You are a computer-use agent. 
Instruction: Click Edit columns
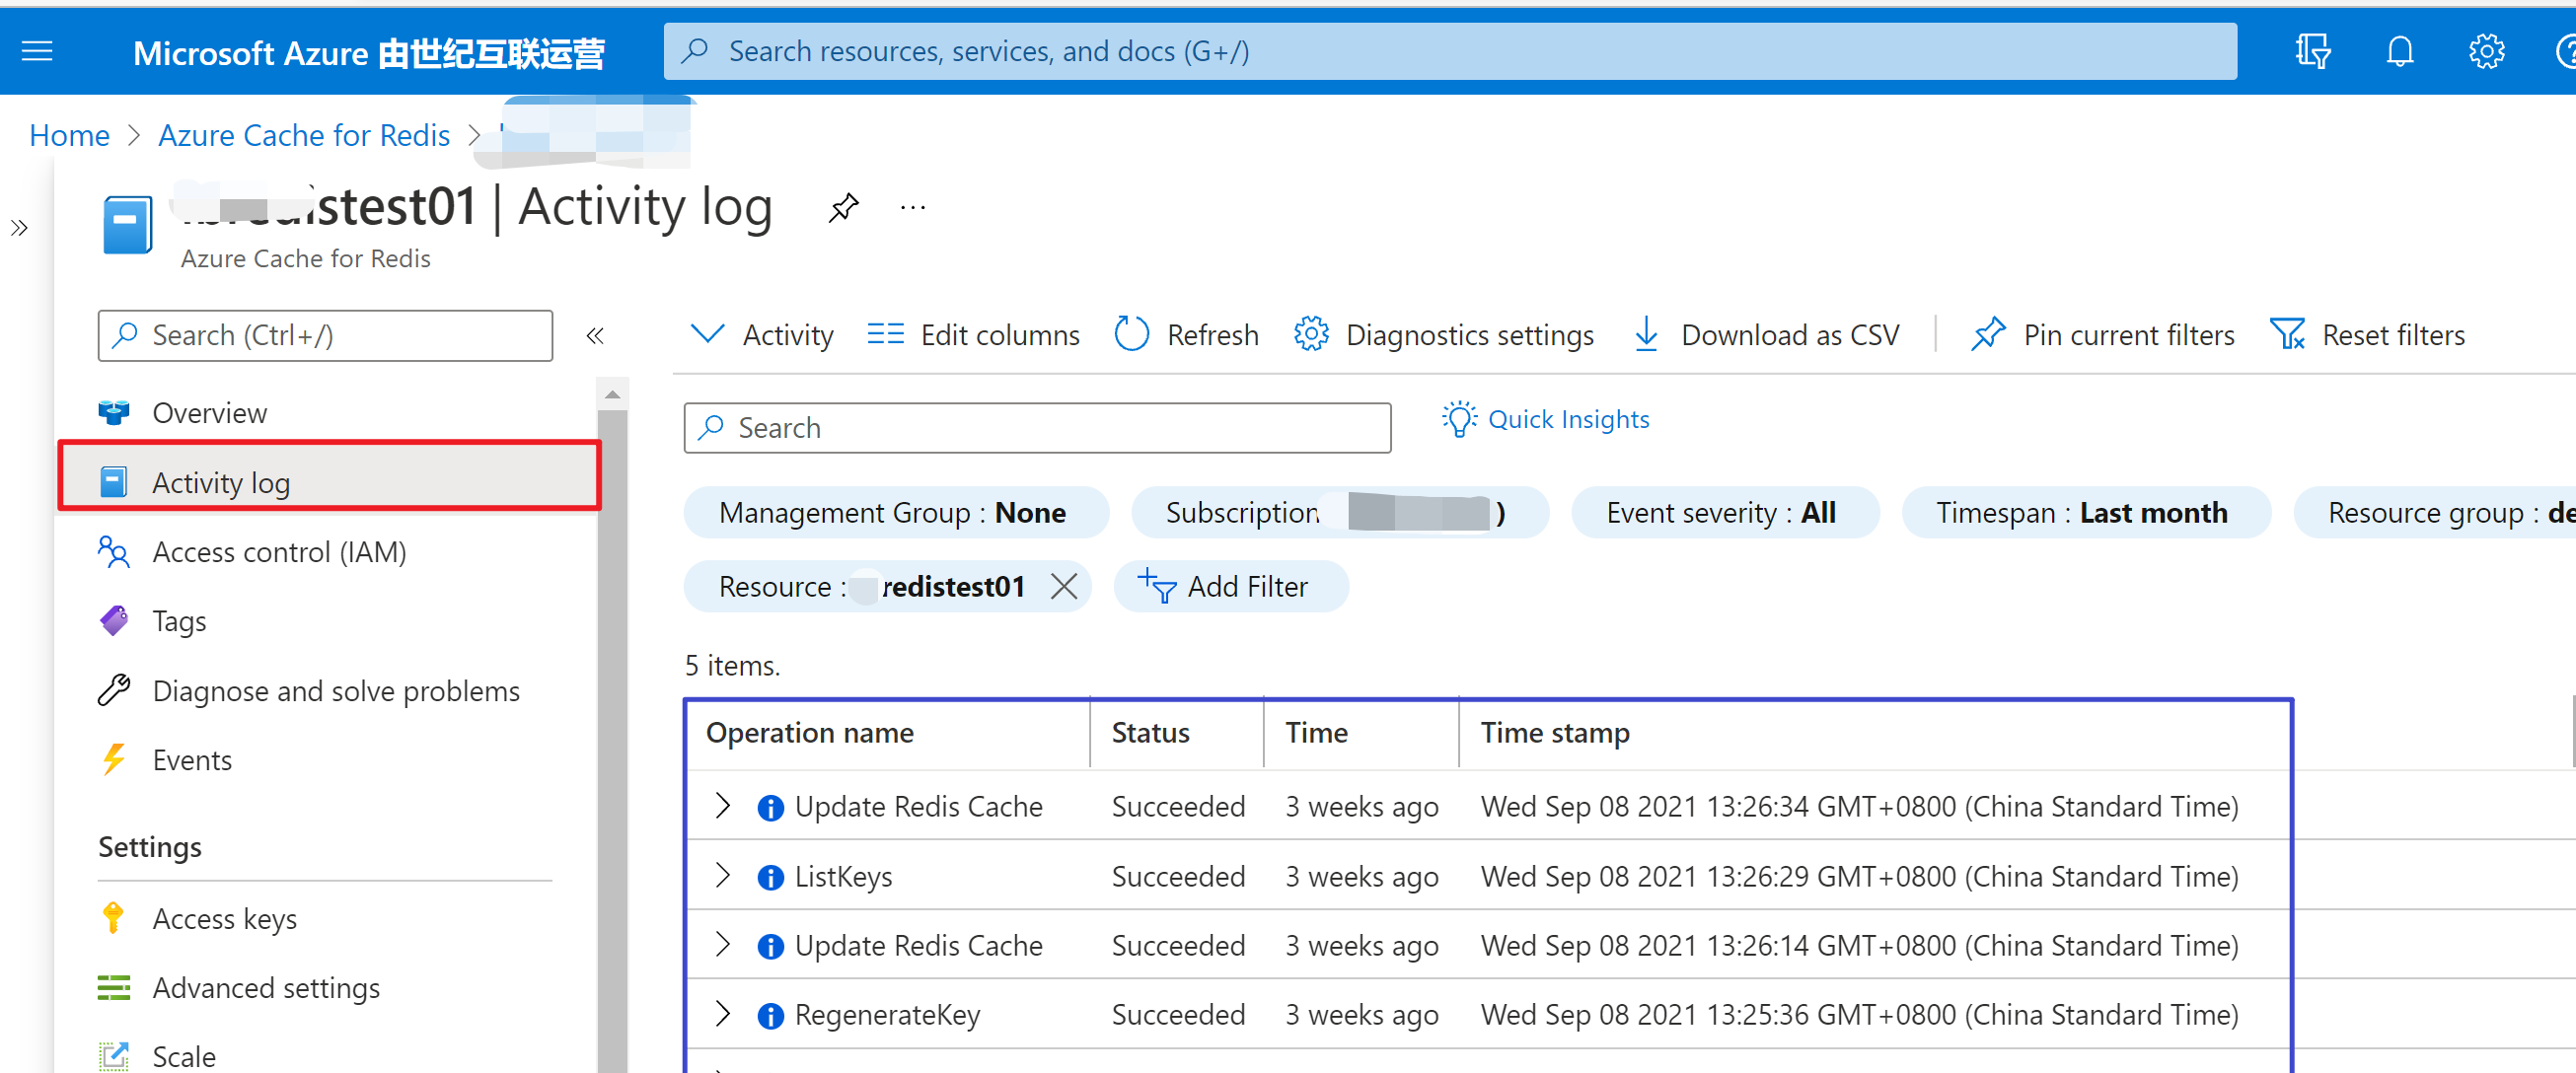[x=973, y=335]
